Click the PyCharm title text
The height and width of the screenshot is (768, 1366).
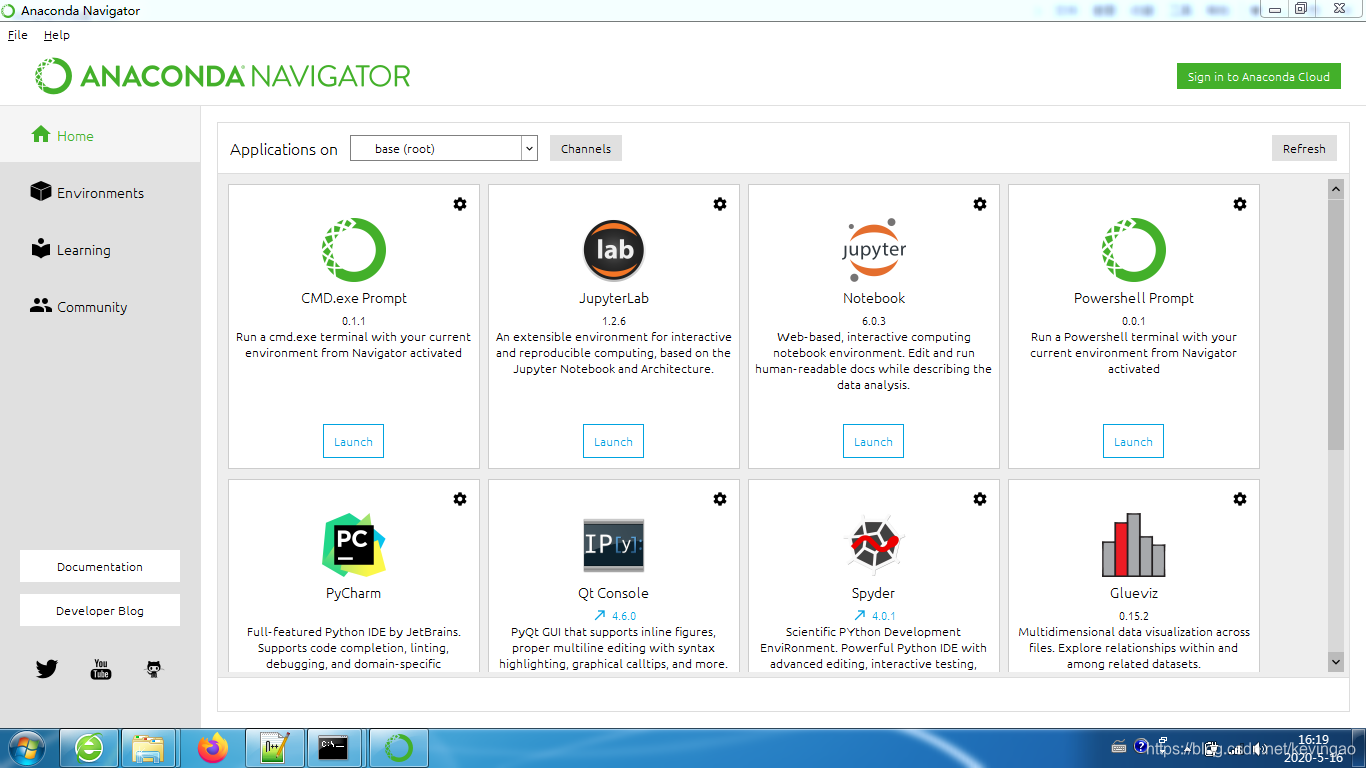353,593
